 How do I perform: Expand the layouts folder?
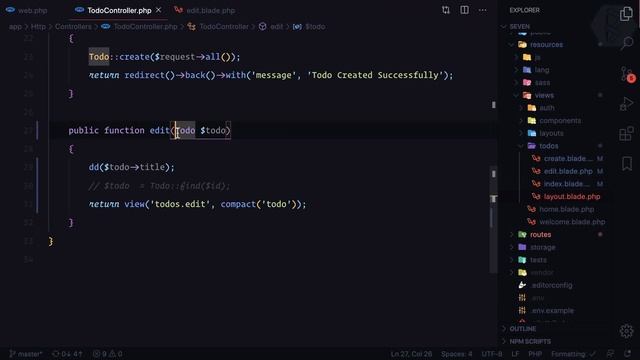coord(551,133)
